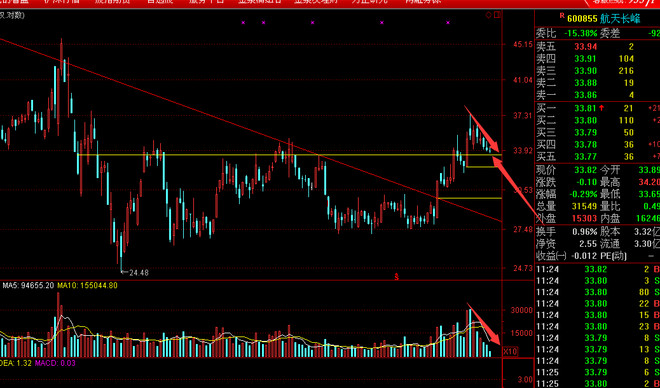Image resolution: width=660 pixels, height=388 pixels.
Task: Click the square window icon beside the diamond
Action: [x=498, y=15]
